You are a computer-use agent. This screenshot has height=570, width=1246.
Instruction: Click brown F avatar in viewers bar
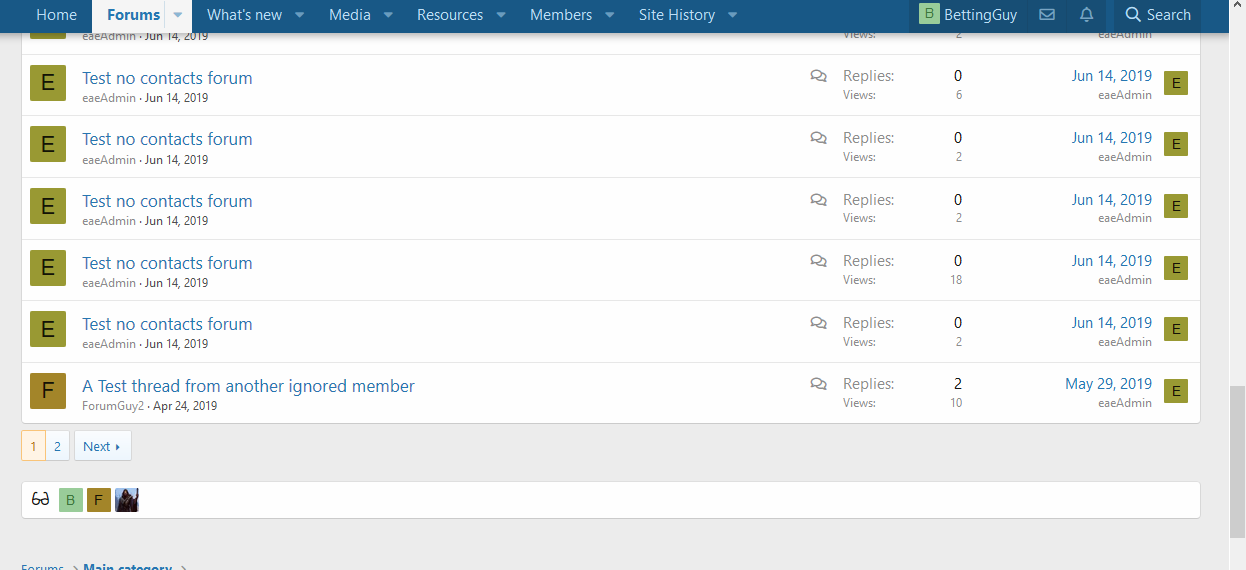coord(99,500)
